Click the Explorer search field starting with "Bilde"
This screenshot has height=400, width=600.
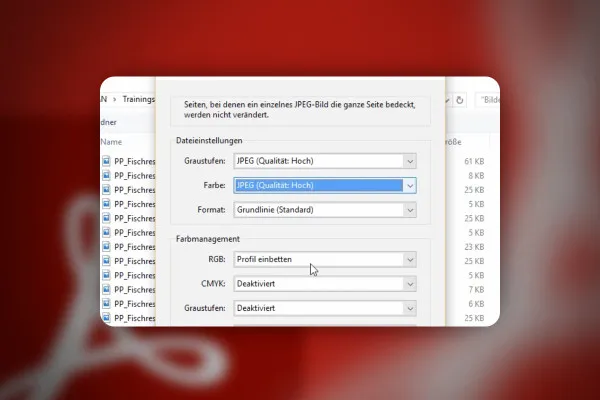click(488, 100)
